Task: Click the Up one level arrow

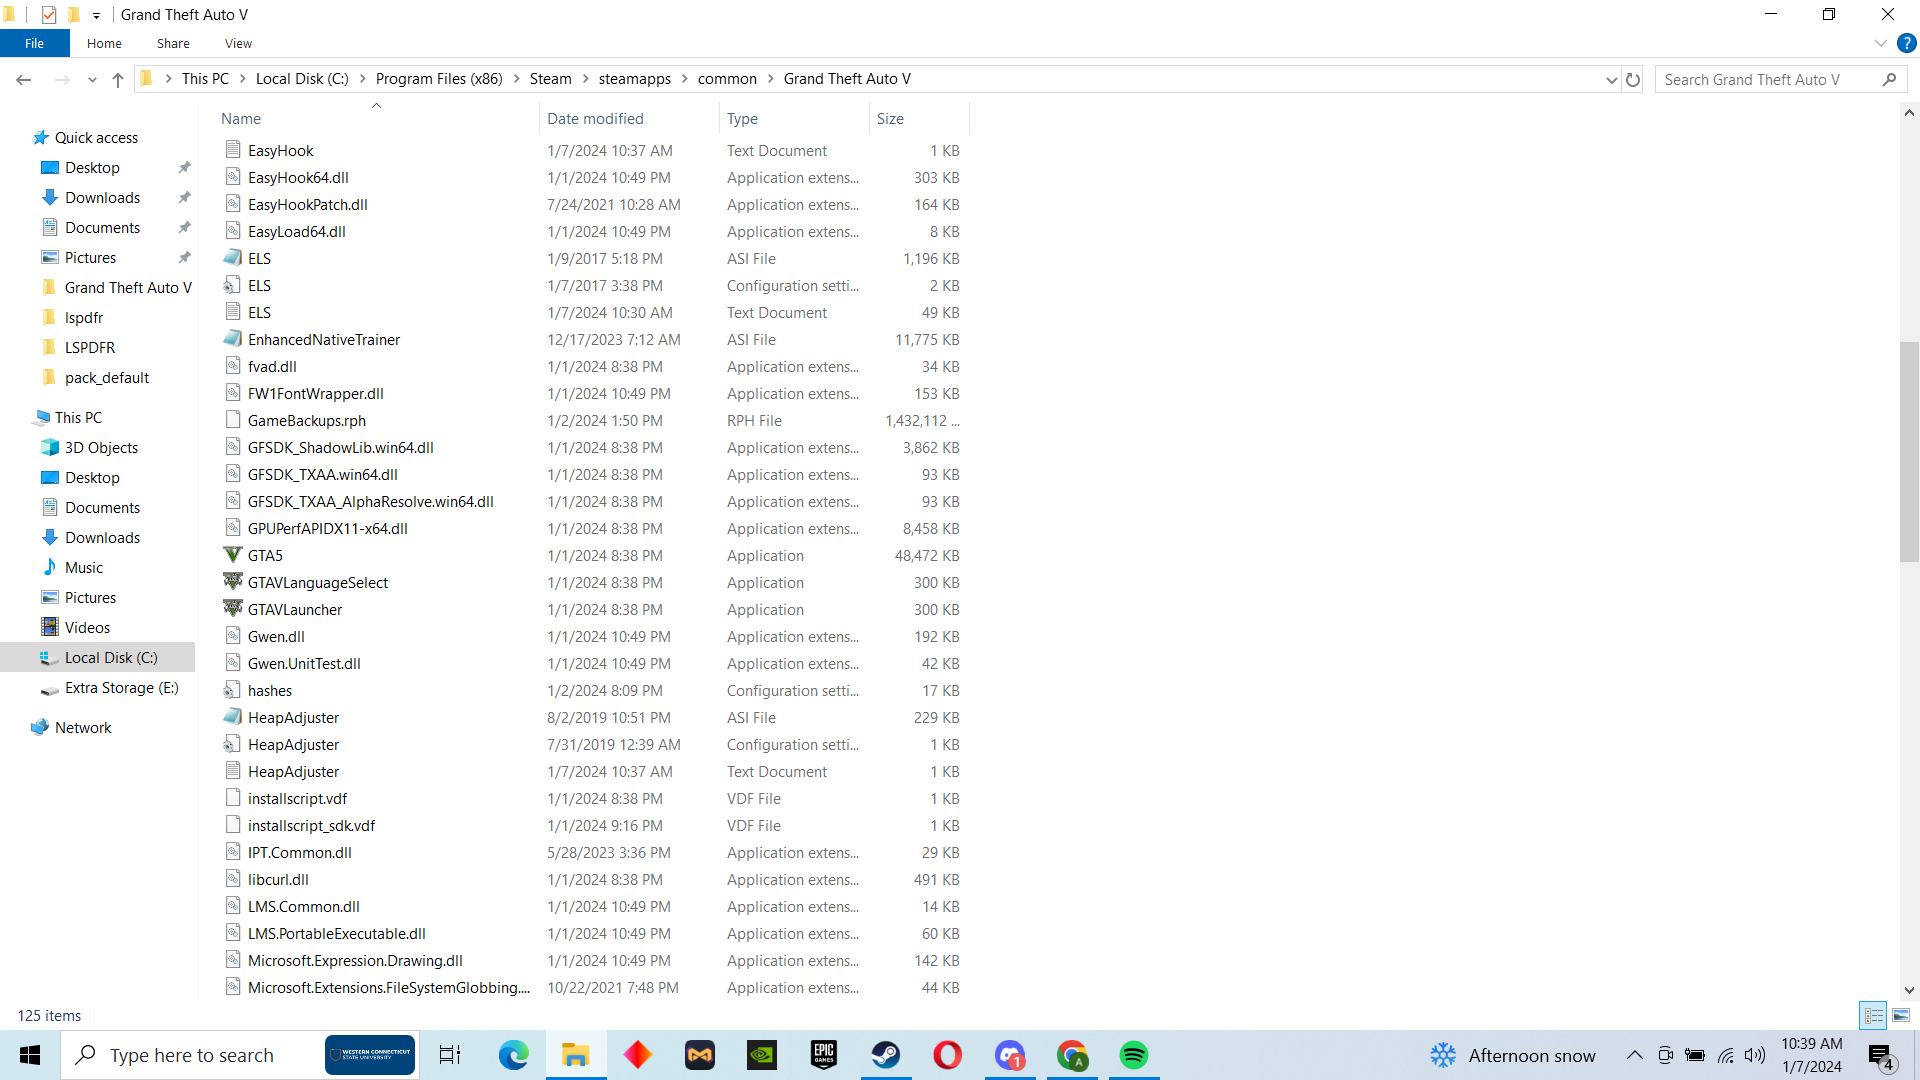Action: [x=118, y=80]
